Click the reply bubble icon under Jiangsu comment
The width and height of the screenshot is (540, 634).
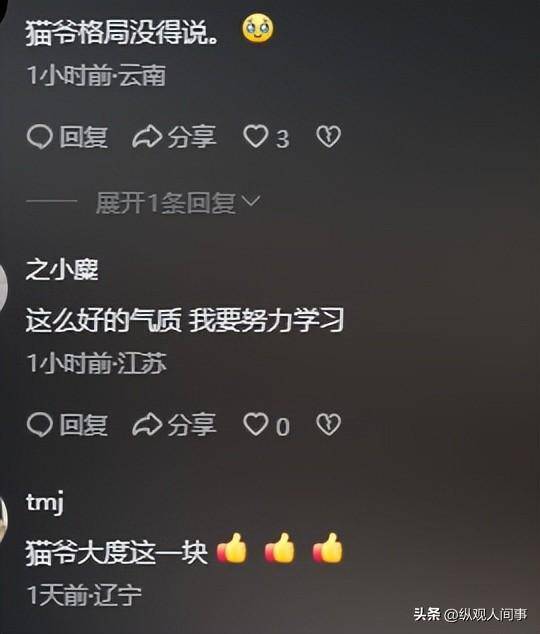pyautogui.click(x=39, y=425)
